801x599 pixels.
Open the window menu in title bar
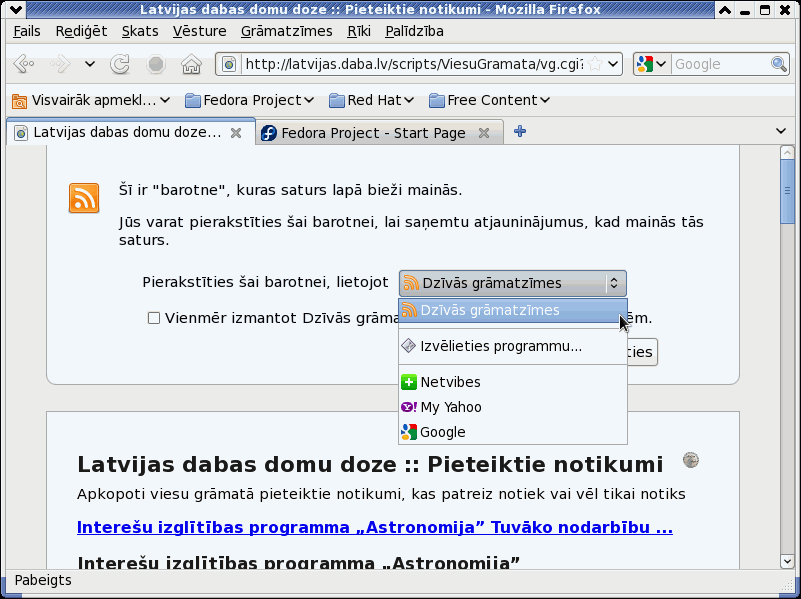[x=15, y=9]
